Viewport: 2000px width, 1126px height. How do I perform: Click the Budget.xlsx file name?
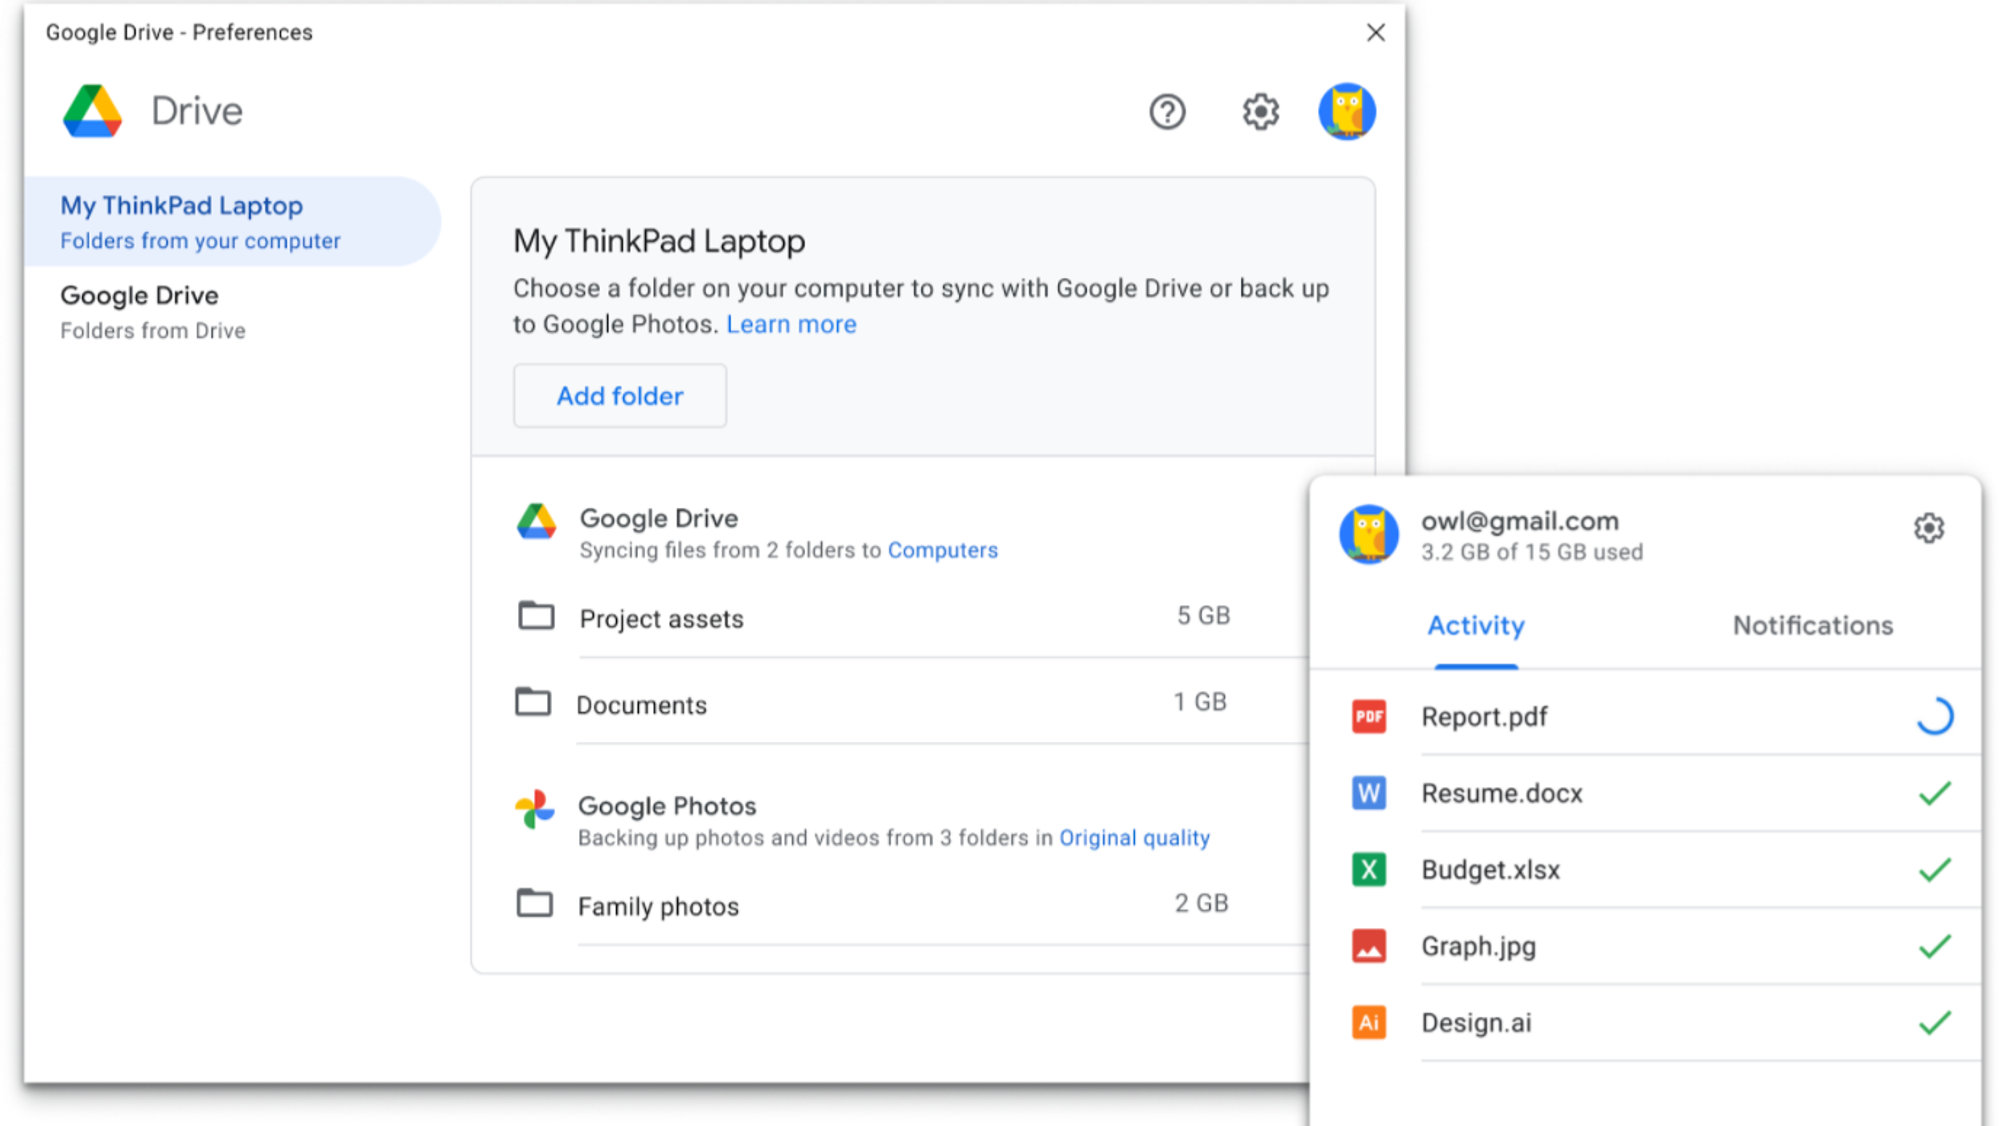click(x=1490, y=870)
